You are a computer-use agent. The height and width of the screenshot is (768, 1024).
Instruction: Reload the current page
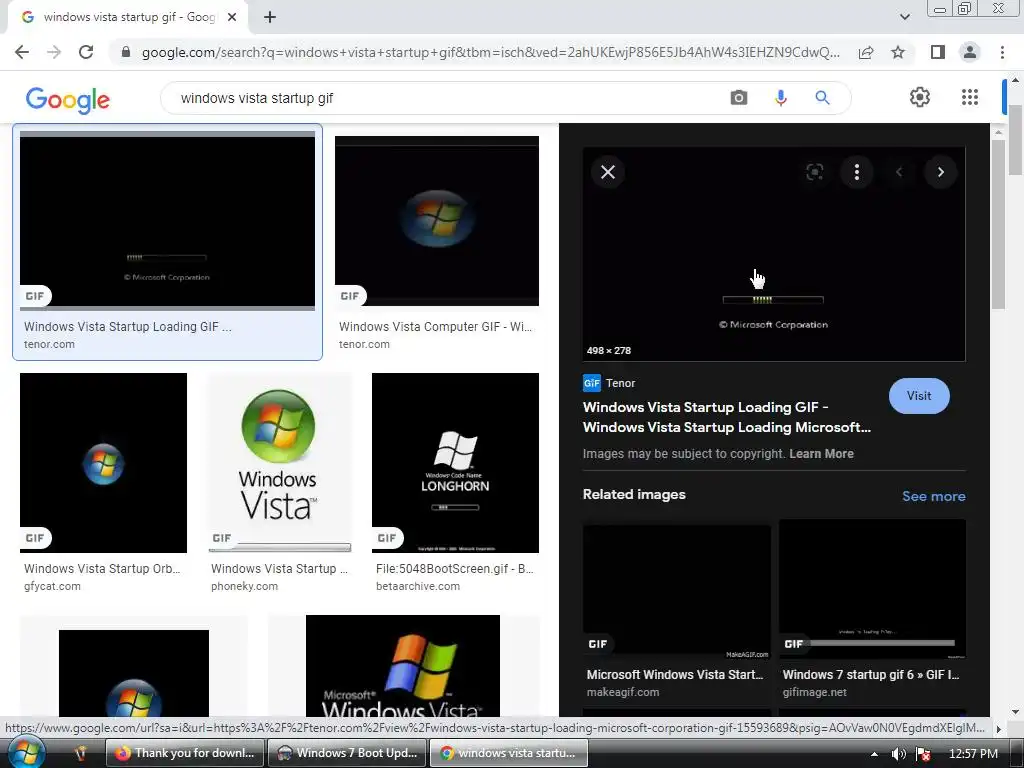86,52
